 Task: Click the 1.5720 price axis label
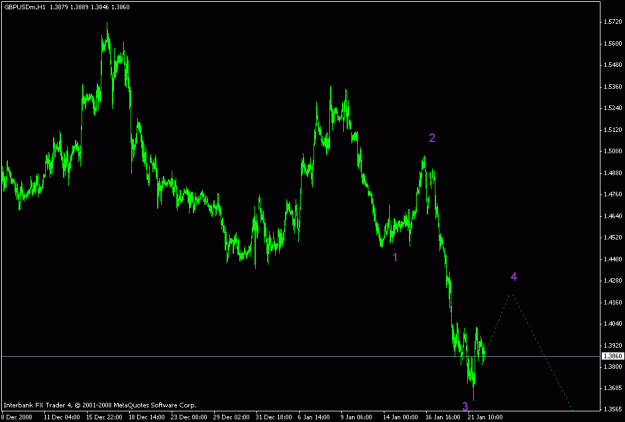point(614,22)
